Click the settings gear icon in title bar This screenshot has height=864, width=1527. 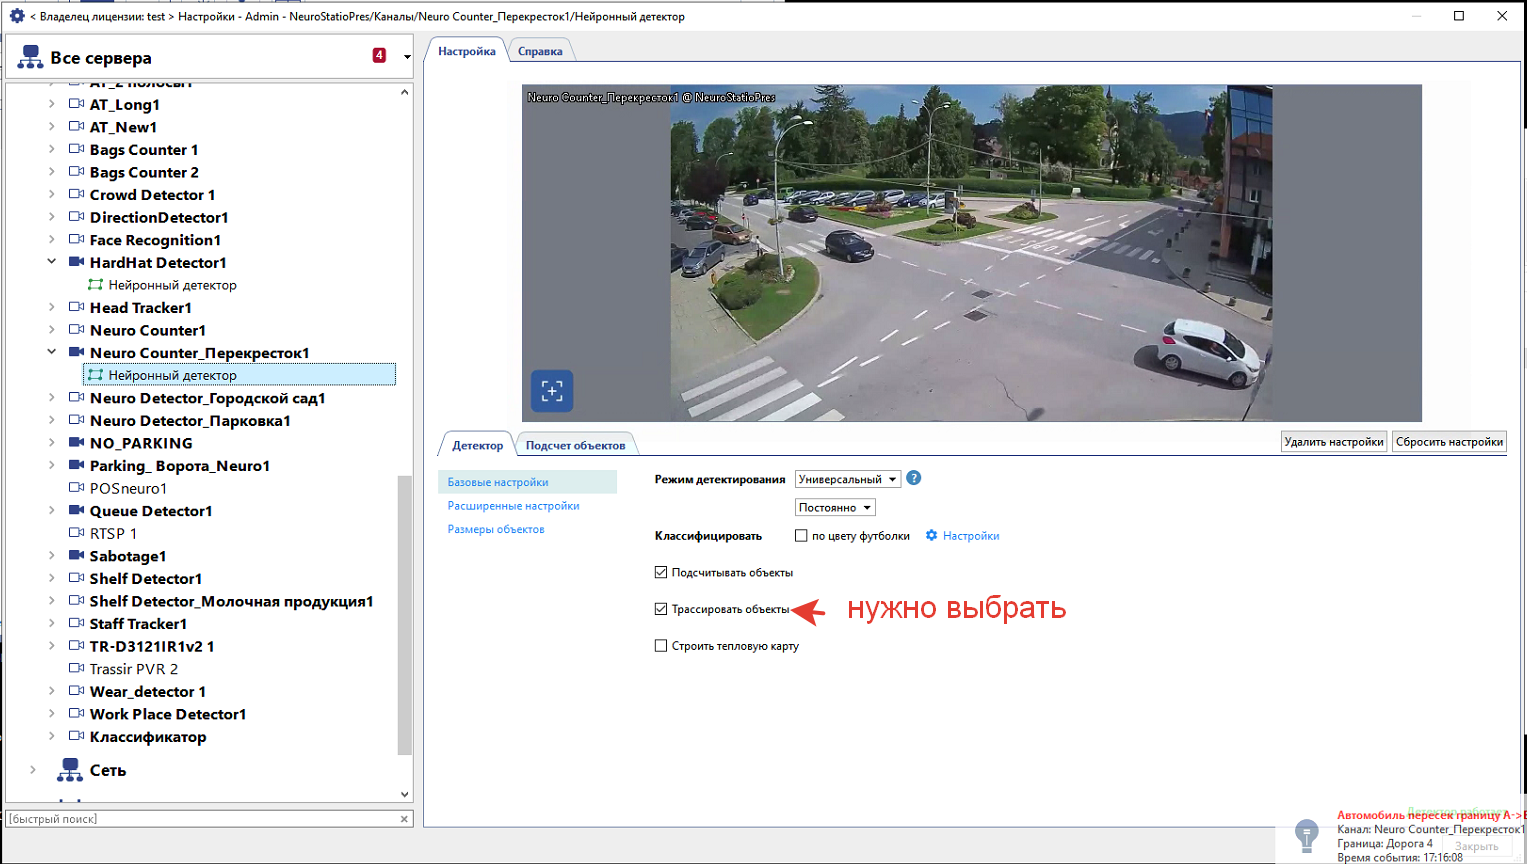(16, 16)
